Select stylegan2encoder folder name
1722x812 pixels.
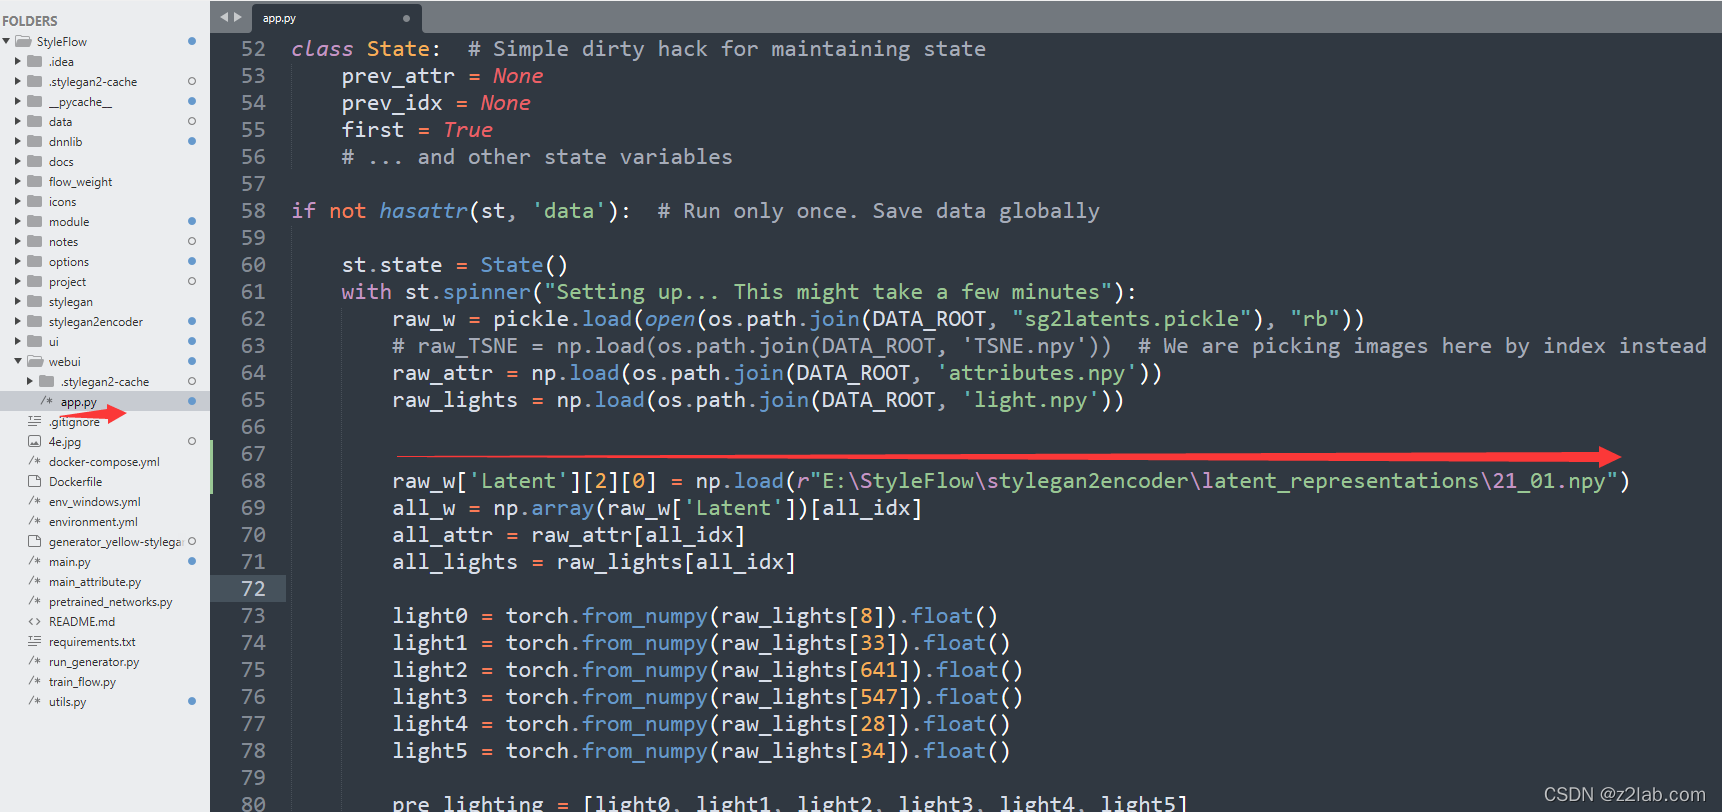[x=96, y=321]
